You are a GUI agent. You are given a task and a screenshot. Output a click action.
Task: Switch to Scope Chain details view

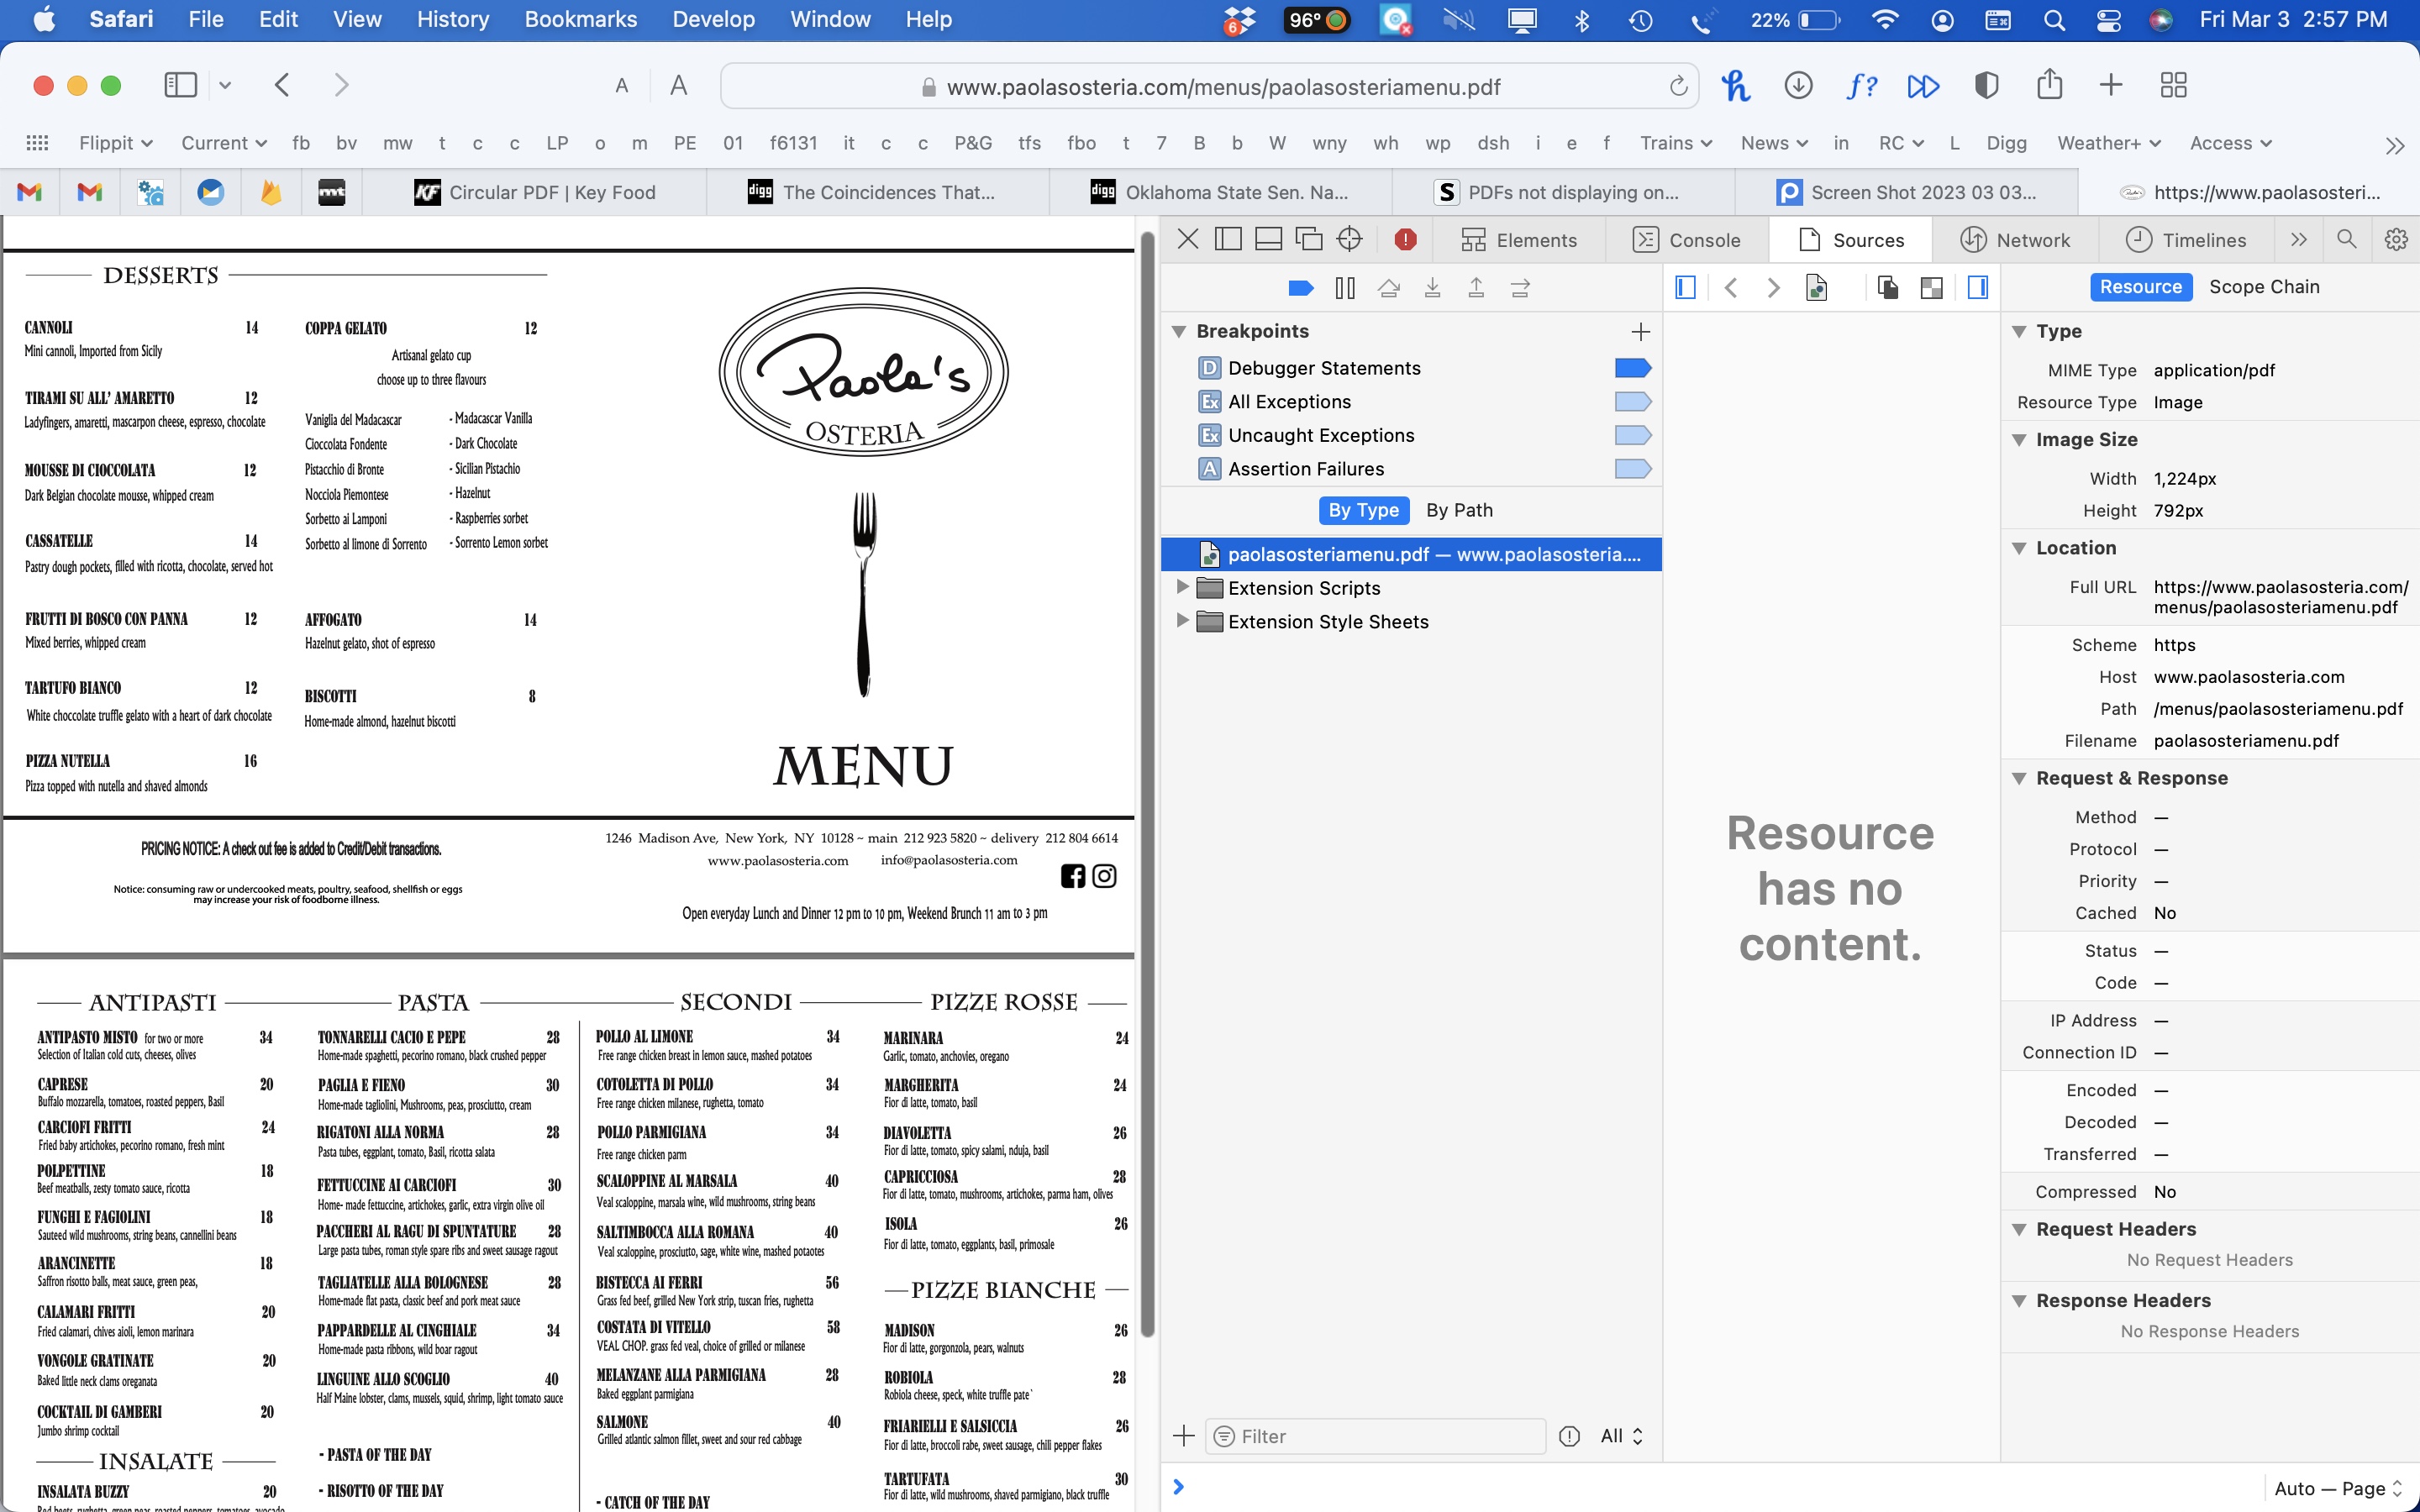(2263, 287)
